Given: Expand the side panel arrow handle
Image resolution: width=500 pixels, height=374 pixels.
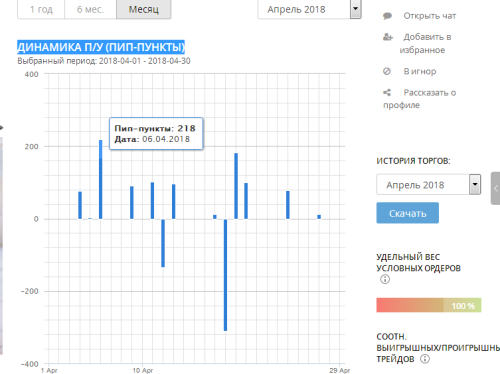Looking at the screenshot, I should point(495,188).
